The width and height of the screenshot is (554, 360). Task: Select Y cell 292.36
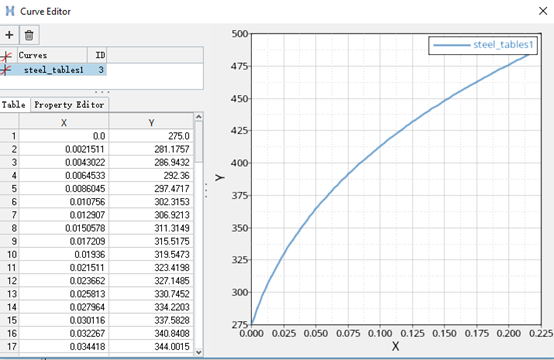pyautogui.click(x=151, y=176)
